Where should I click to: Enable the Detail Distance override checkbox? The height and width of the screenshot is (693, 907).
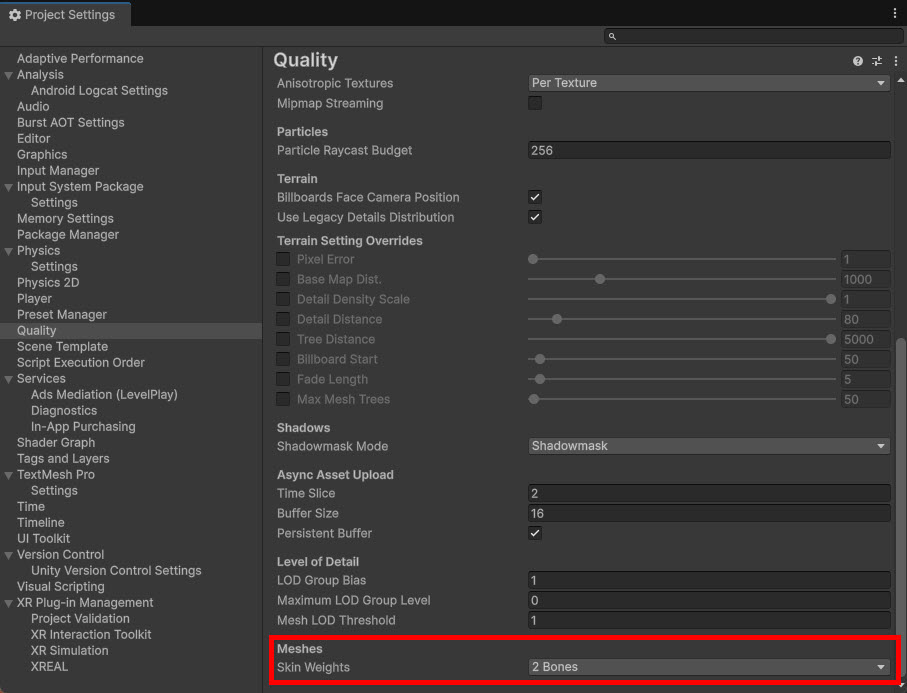click(x=283, y=319)
